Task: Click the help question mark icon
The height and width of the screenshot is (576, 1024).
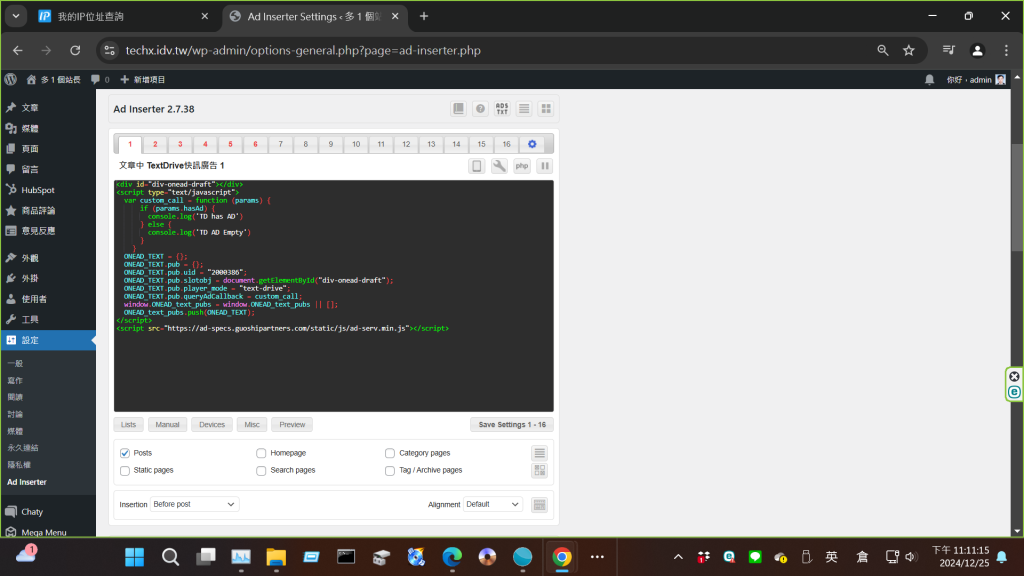Action: click(480, 109)
